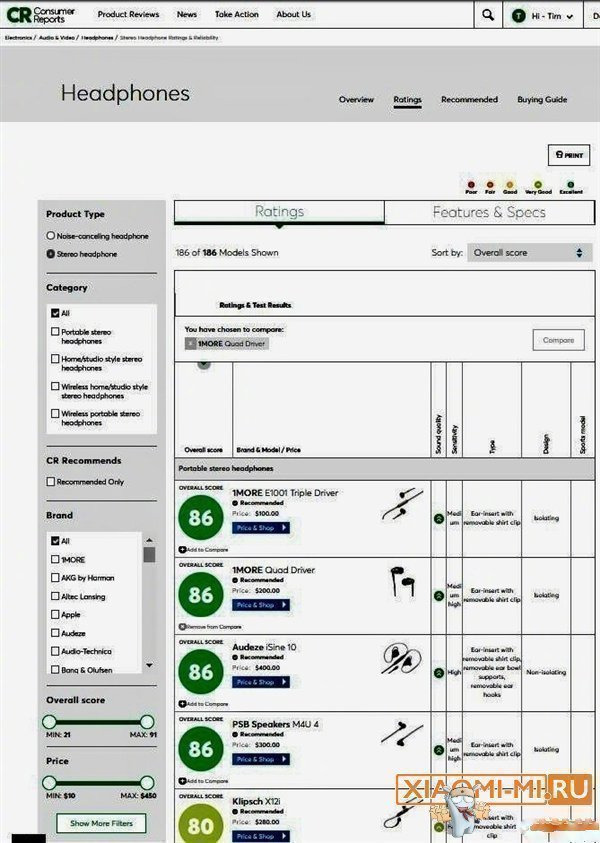
Task: Check the 1MORE brand checkbox
Action: click(x=55, y=559)
